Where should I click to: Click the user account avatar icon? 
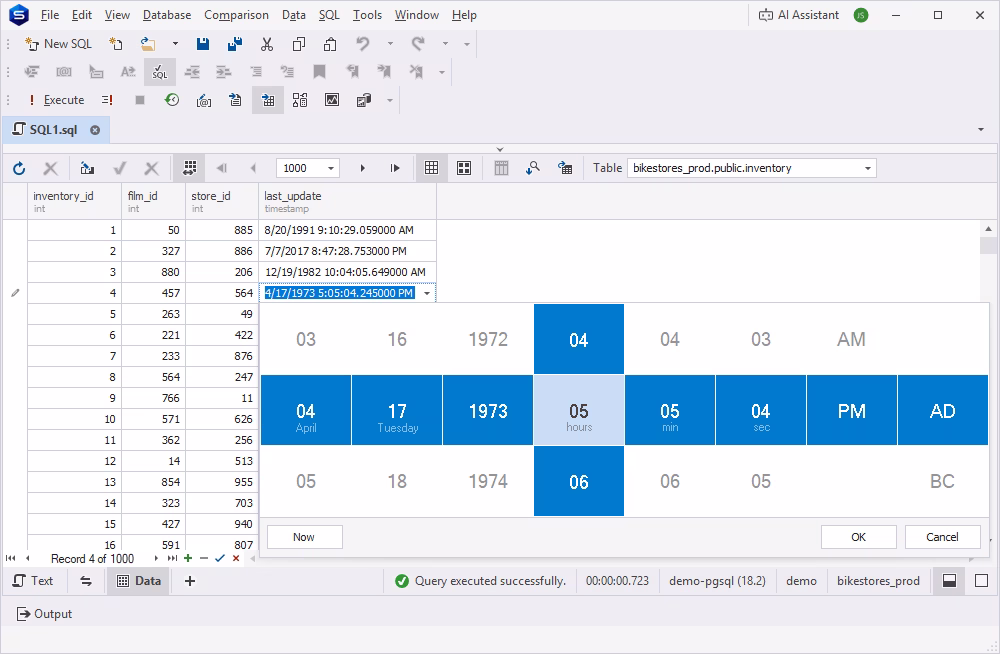coord(861,15)
